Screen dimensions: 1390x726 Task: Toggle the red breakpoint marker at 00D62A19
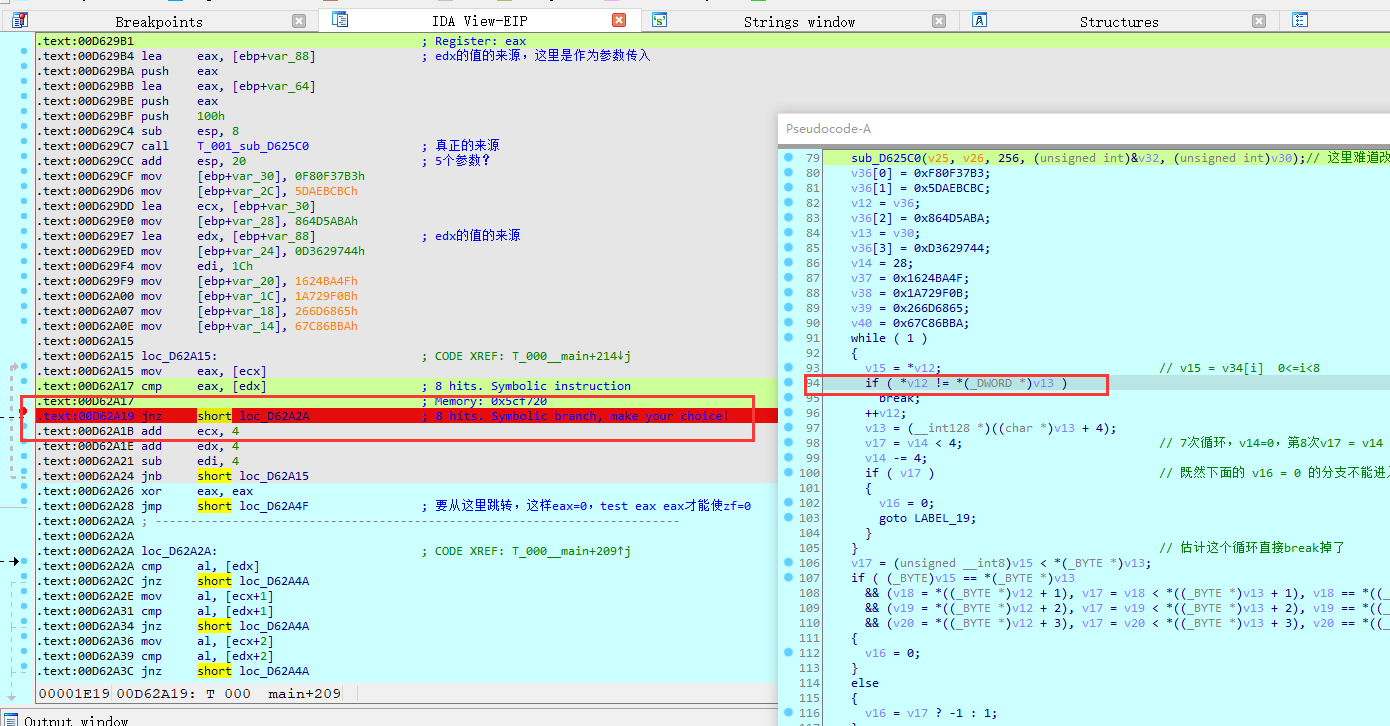(x=23, y=413)
